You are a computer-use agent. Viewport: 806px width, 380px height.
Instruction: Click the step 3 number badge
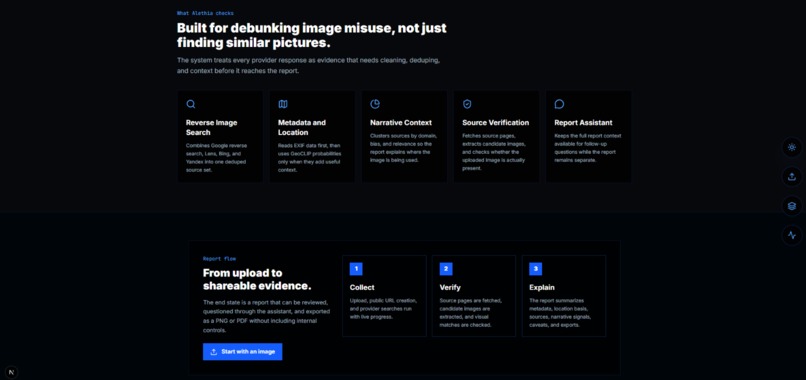(536, 269)
